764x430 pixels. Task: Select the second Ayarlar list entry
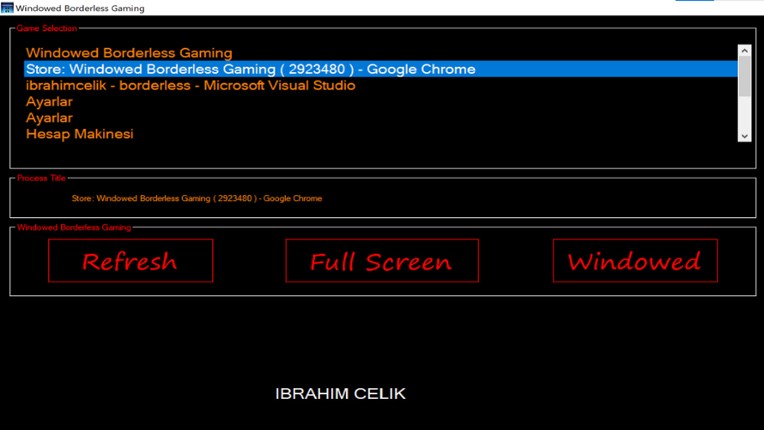pos(381,118)
